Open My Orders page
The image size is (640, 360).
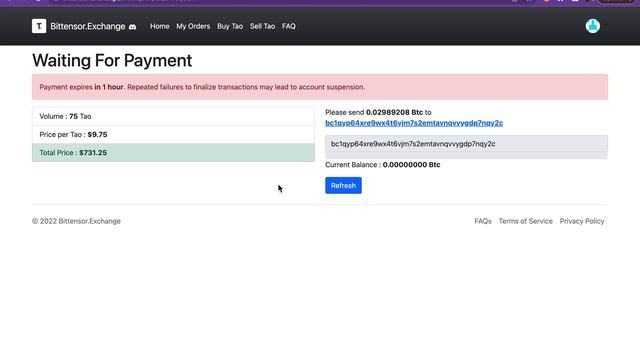193,26
